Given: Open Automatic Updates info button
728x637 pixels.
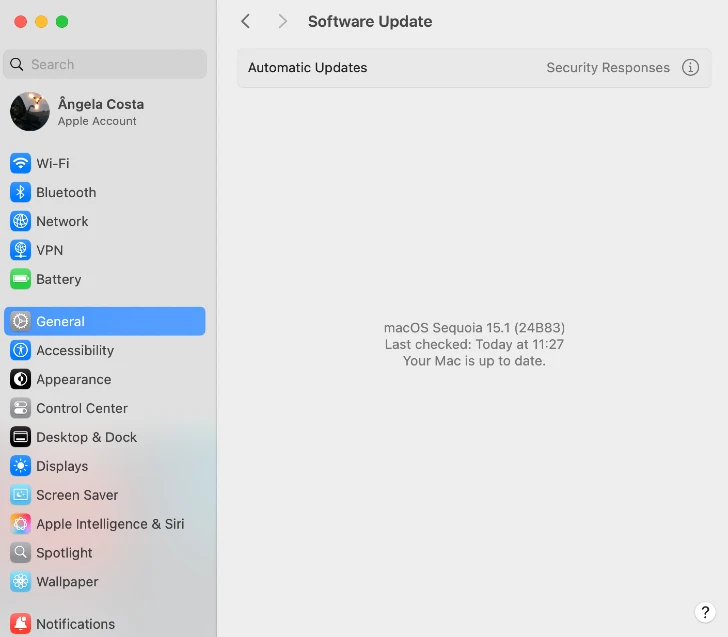Looking at the screenshot, I should click(x=690, y=67).
